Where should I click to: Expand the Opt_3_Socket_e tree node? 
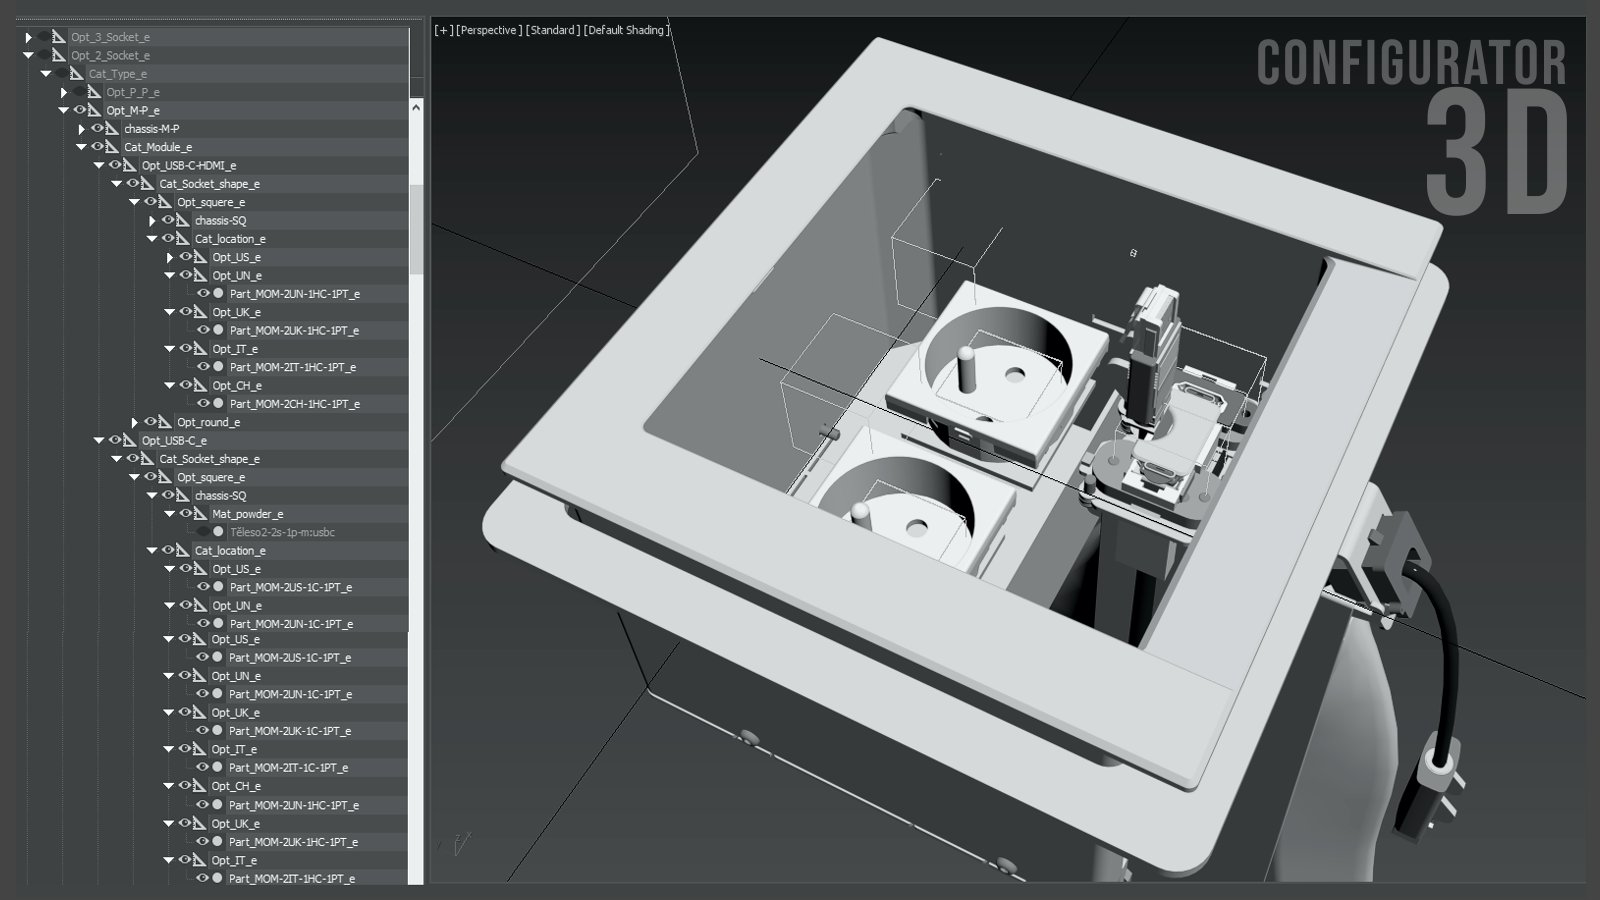pos(29,37)
